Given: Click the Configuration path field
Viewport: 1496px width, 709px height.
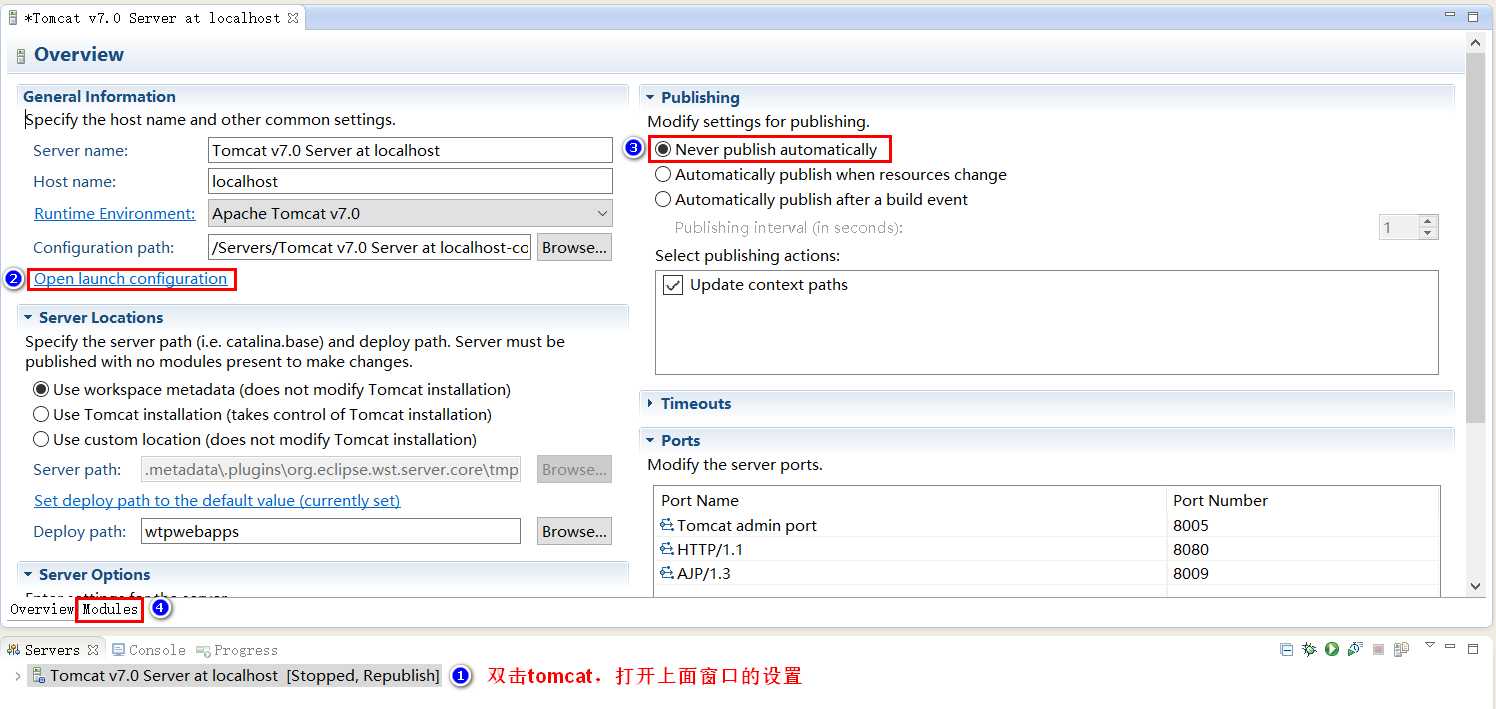Looking at the screenshot, I should pos(369,247).
